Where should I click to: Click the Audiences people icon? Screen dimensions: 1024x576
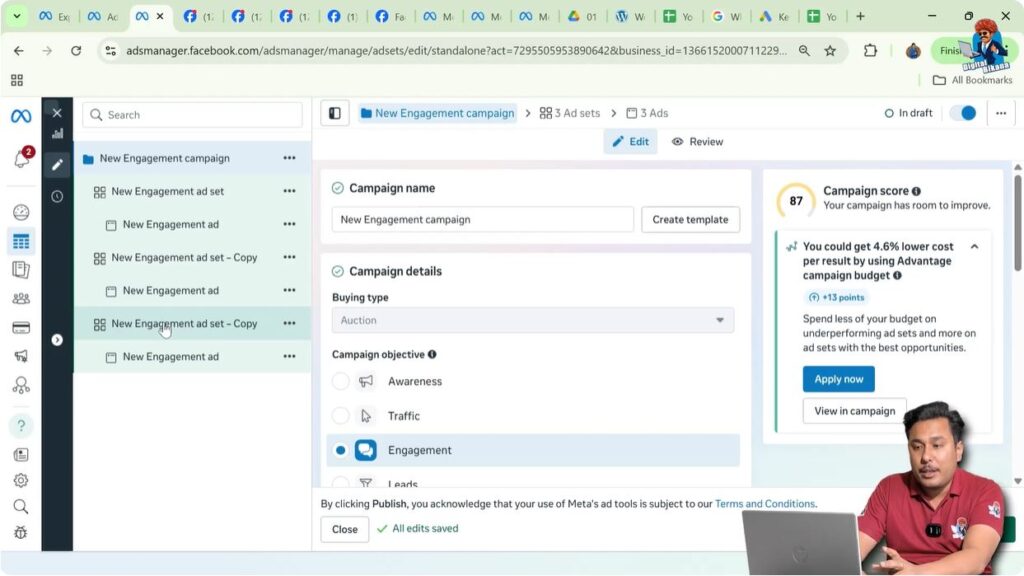pyautogui.click(x=21, y=298)
